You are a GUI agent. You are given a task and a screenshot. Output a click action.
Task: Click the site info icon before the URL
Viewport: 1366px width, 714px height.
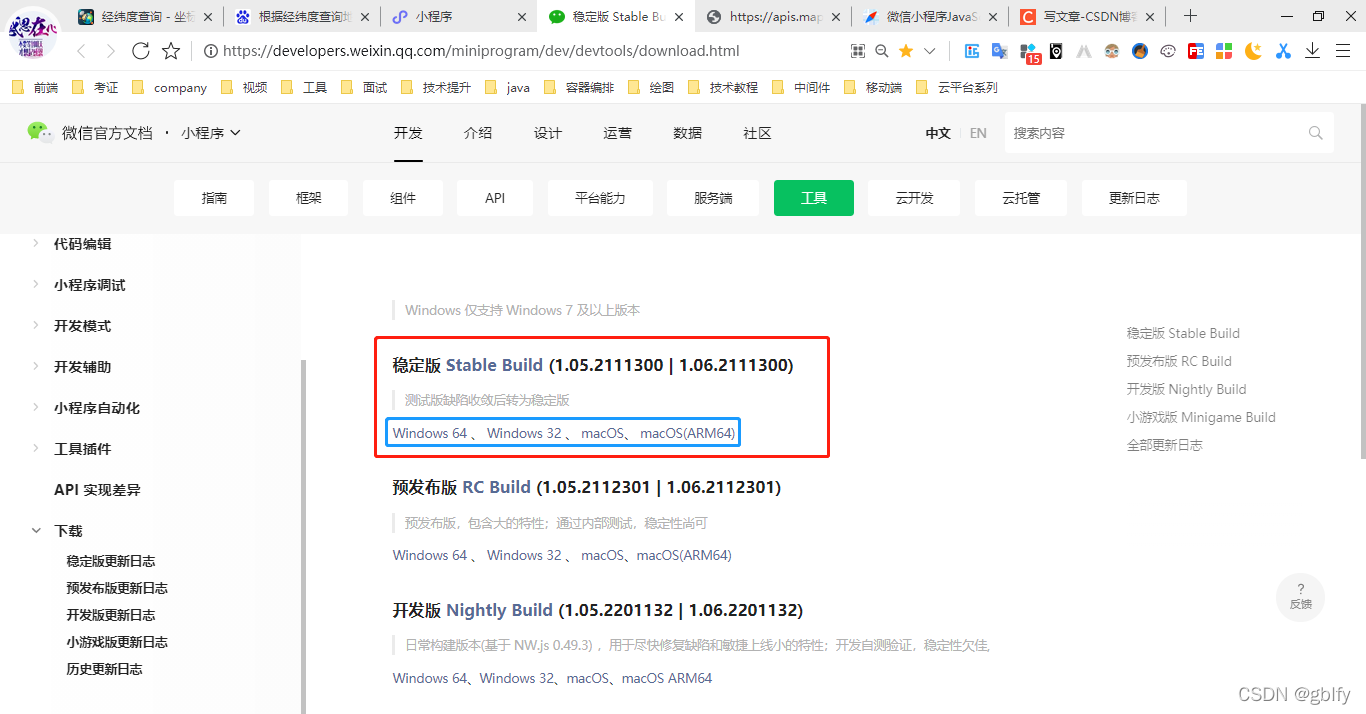211,51
